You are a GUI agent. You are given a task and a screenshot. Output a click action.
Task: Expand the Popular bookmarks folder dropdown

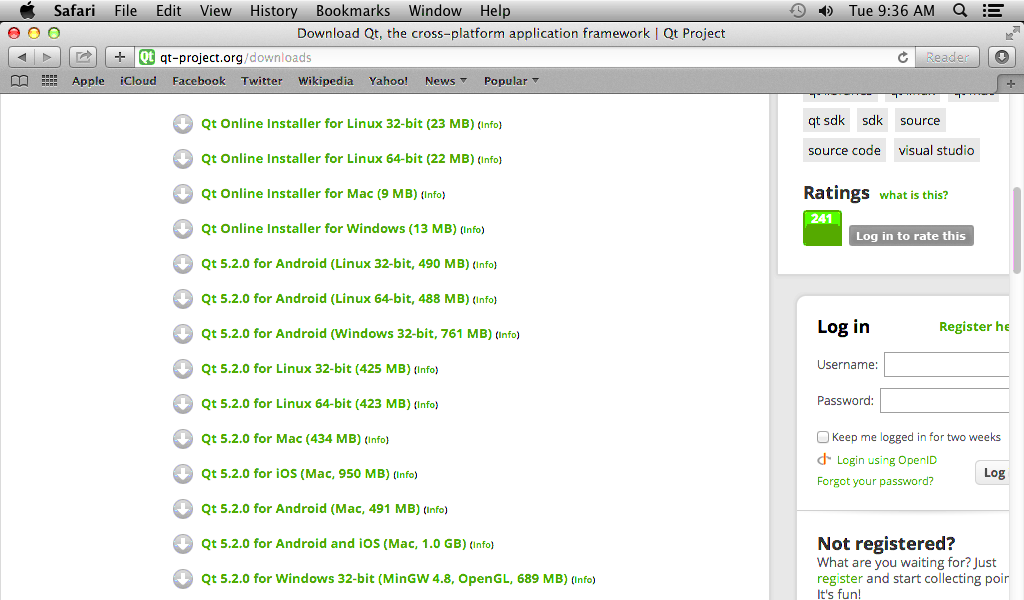(511, 81)
